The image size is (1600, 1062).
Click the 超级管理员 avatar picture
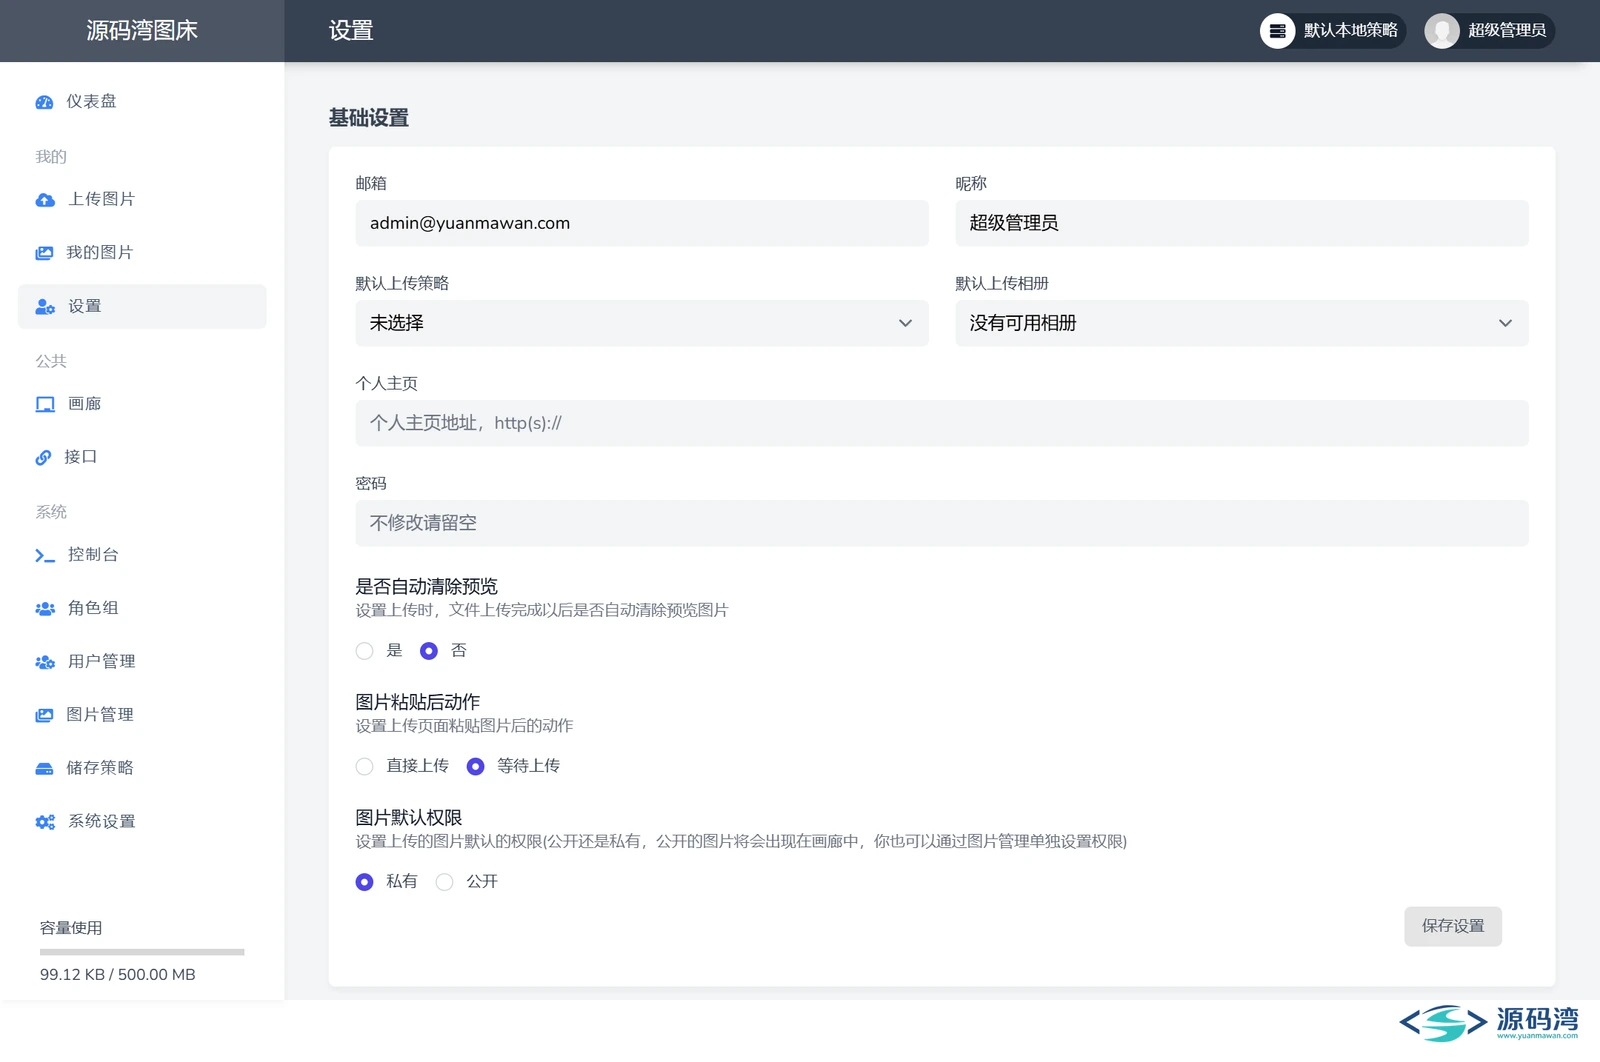pos(1441,31)
